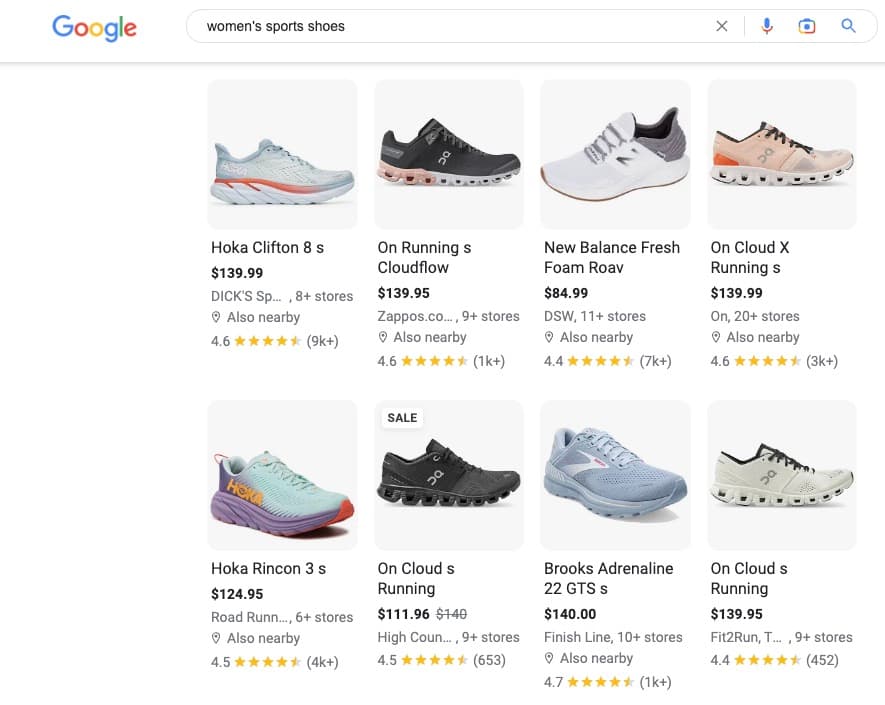Clear the search query with the X icon
The image size is (885, 705).
(x=721, y=26)
